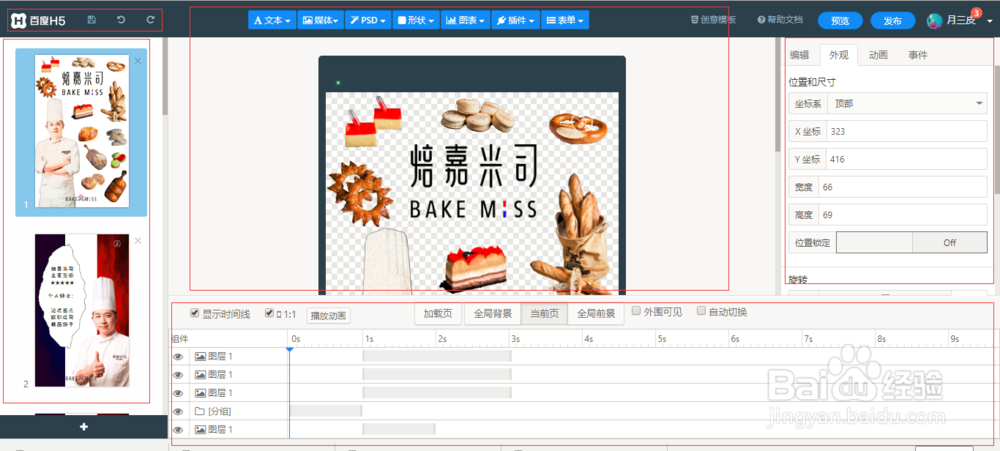Redo the last undone action

[151, 20]
